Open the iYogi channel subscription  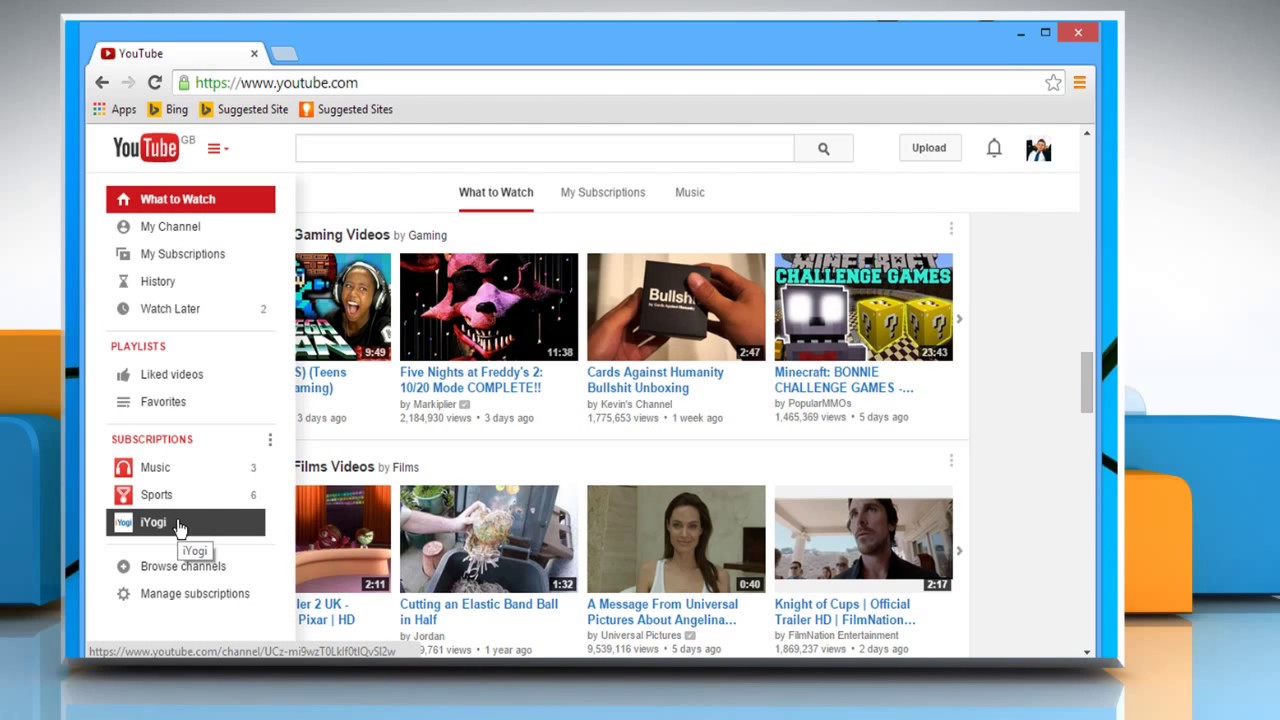[186, 522]
